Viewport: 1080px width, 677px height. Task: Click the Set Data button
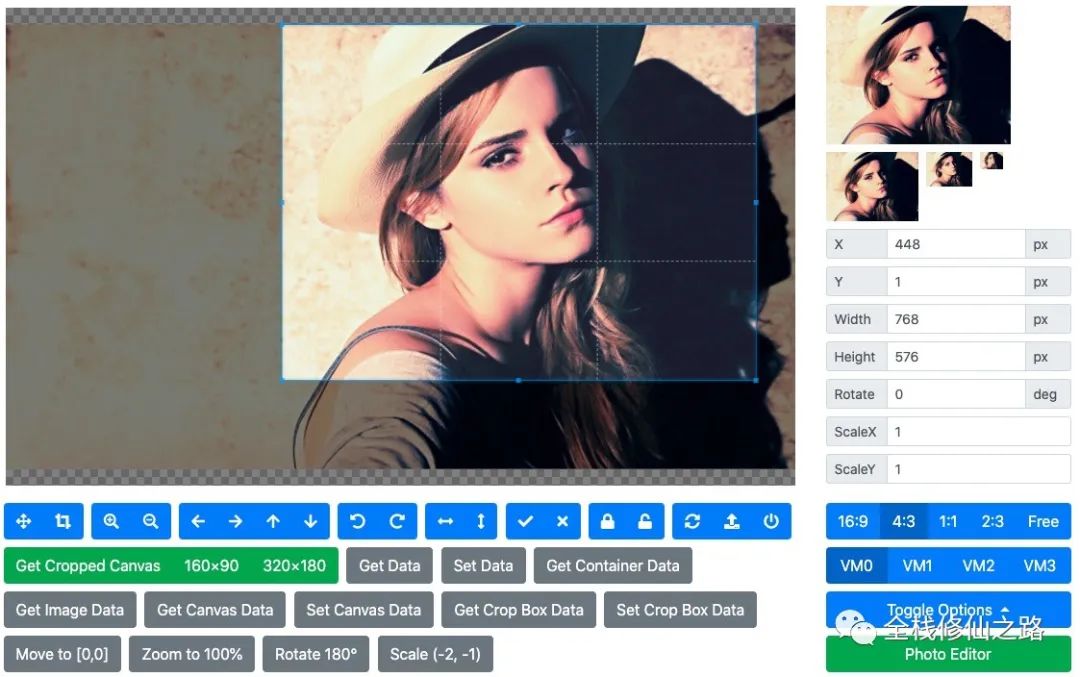tap(483, 565)
